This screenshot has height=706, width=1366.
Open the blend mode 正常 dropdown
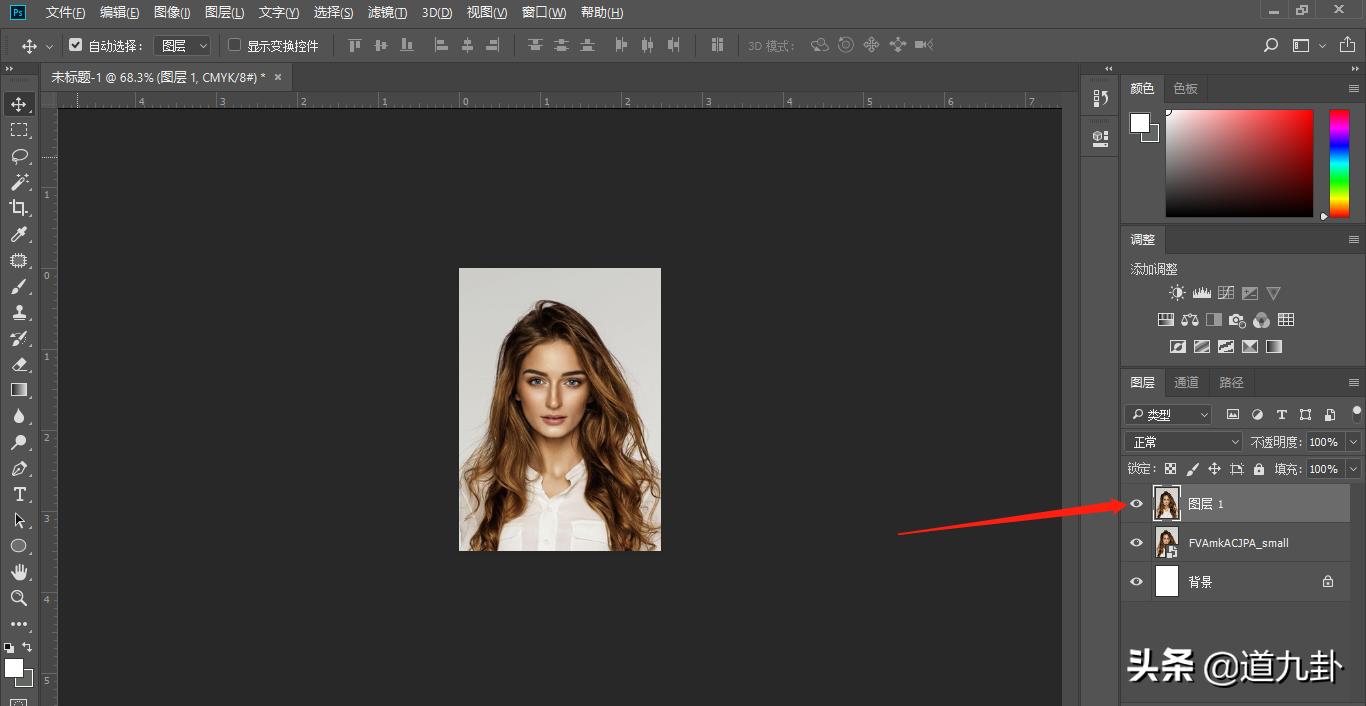click(1183, 442)
